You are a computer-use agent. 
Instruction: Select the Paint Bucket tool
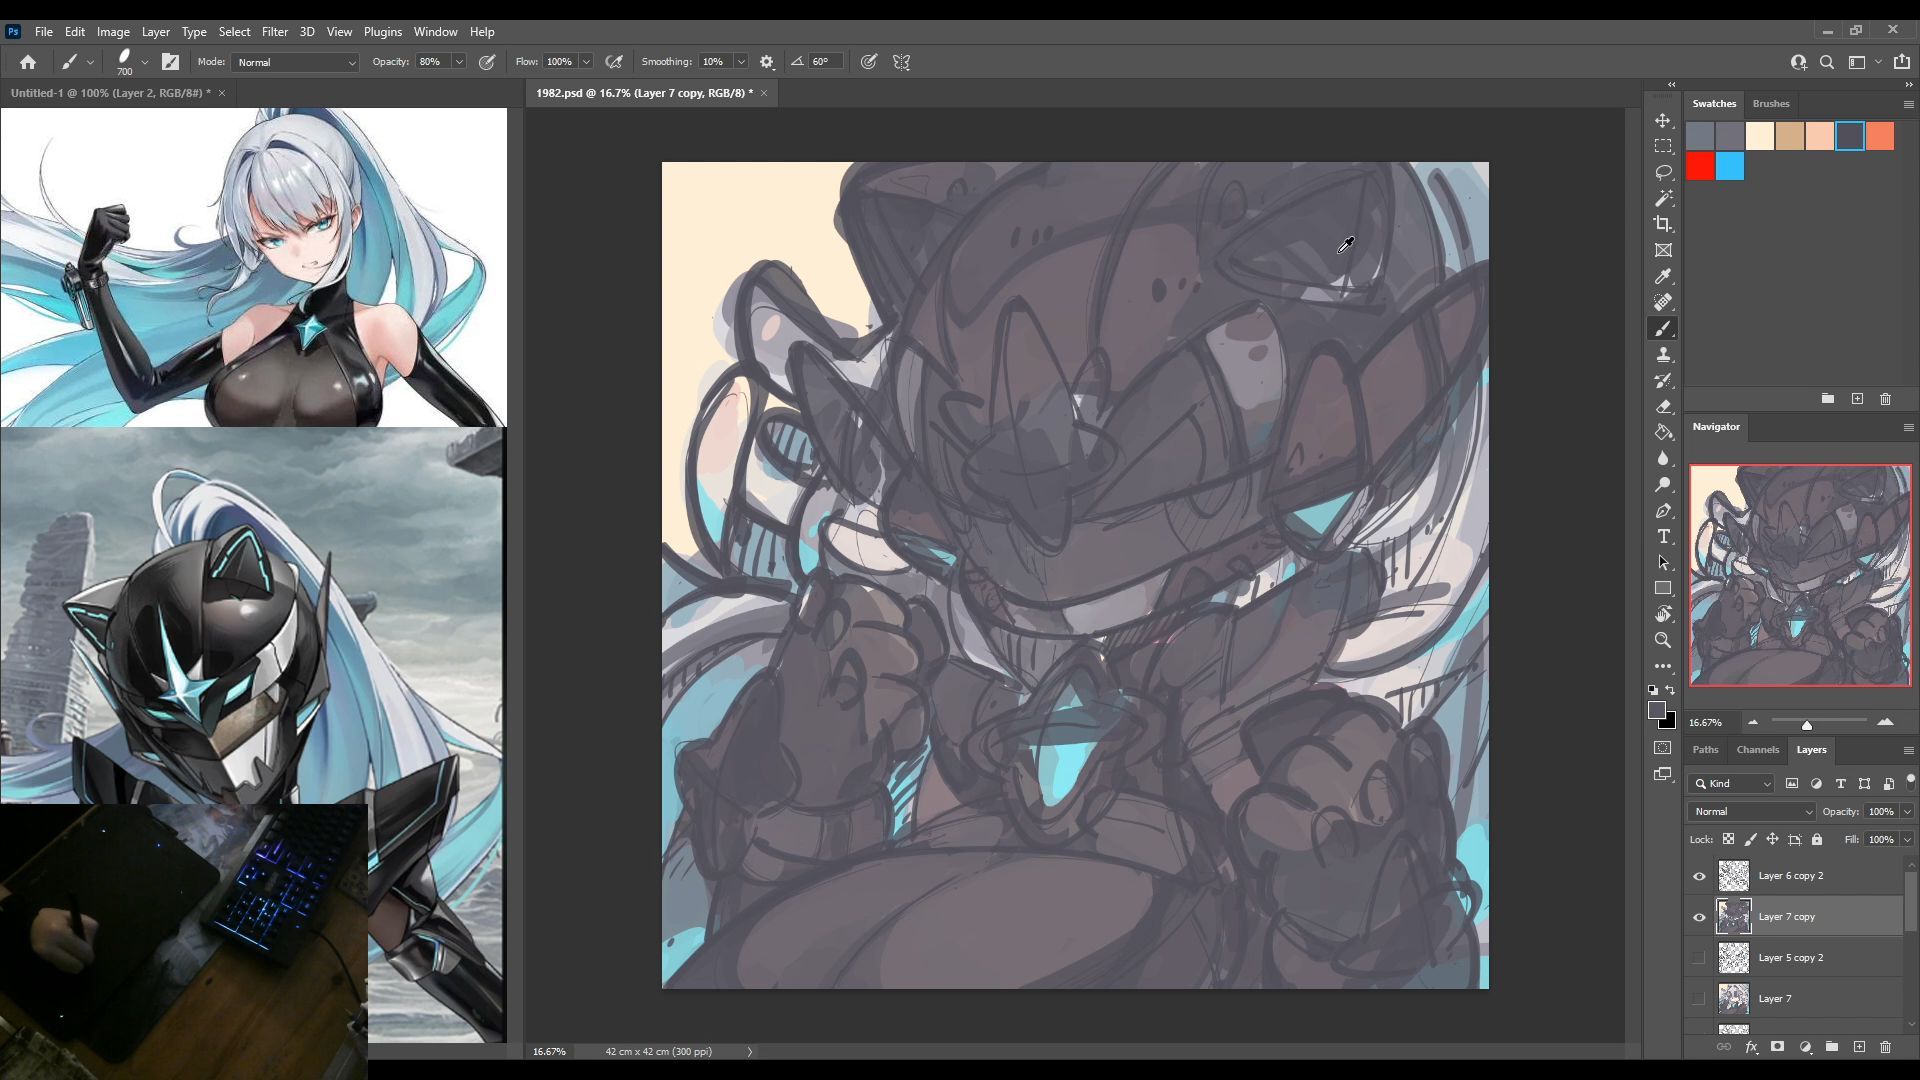(x=1663, y=432)
